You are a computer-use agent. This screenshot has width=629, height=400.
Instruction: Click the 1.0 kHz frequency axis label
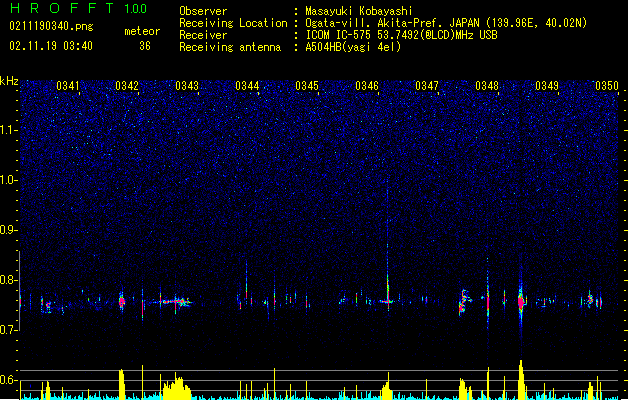9,180
